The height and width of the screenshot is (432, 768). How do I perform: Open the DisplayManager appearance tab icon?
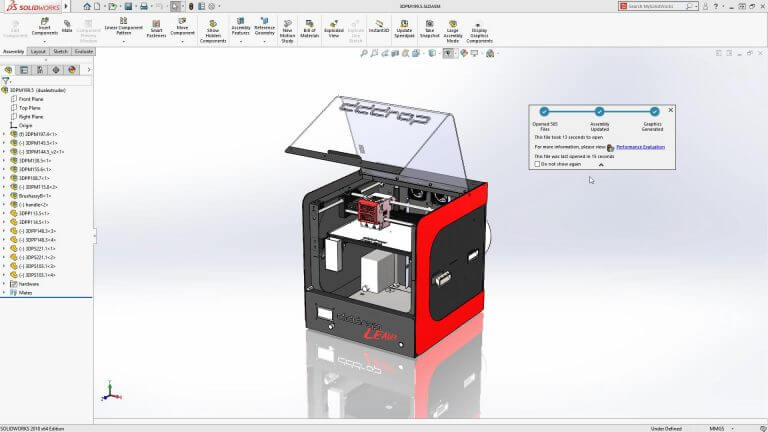click(72, 70)
